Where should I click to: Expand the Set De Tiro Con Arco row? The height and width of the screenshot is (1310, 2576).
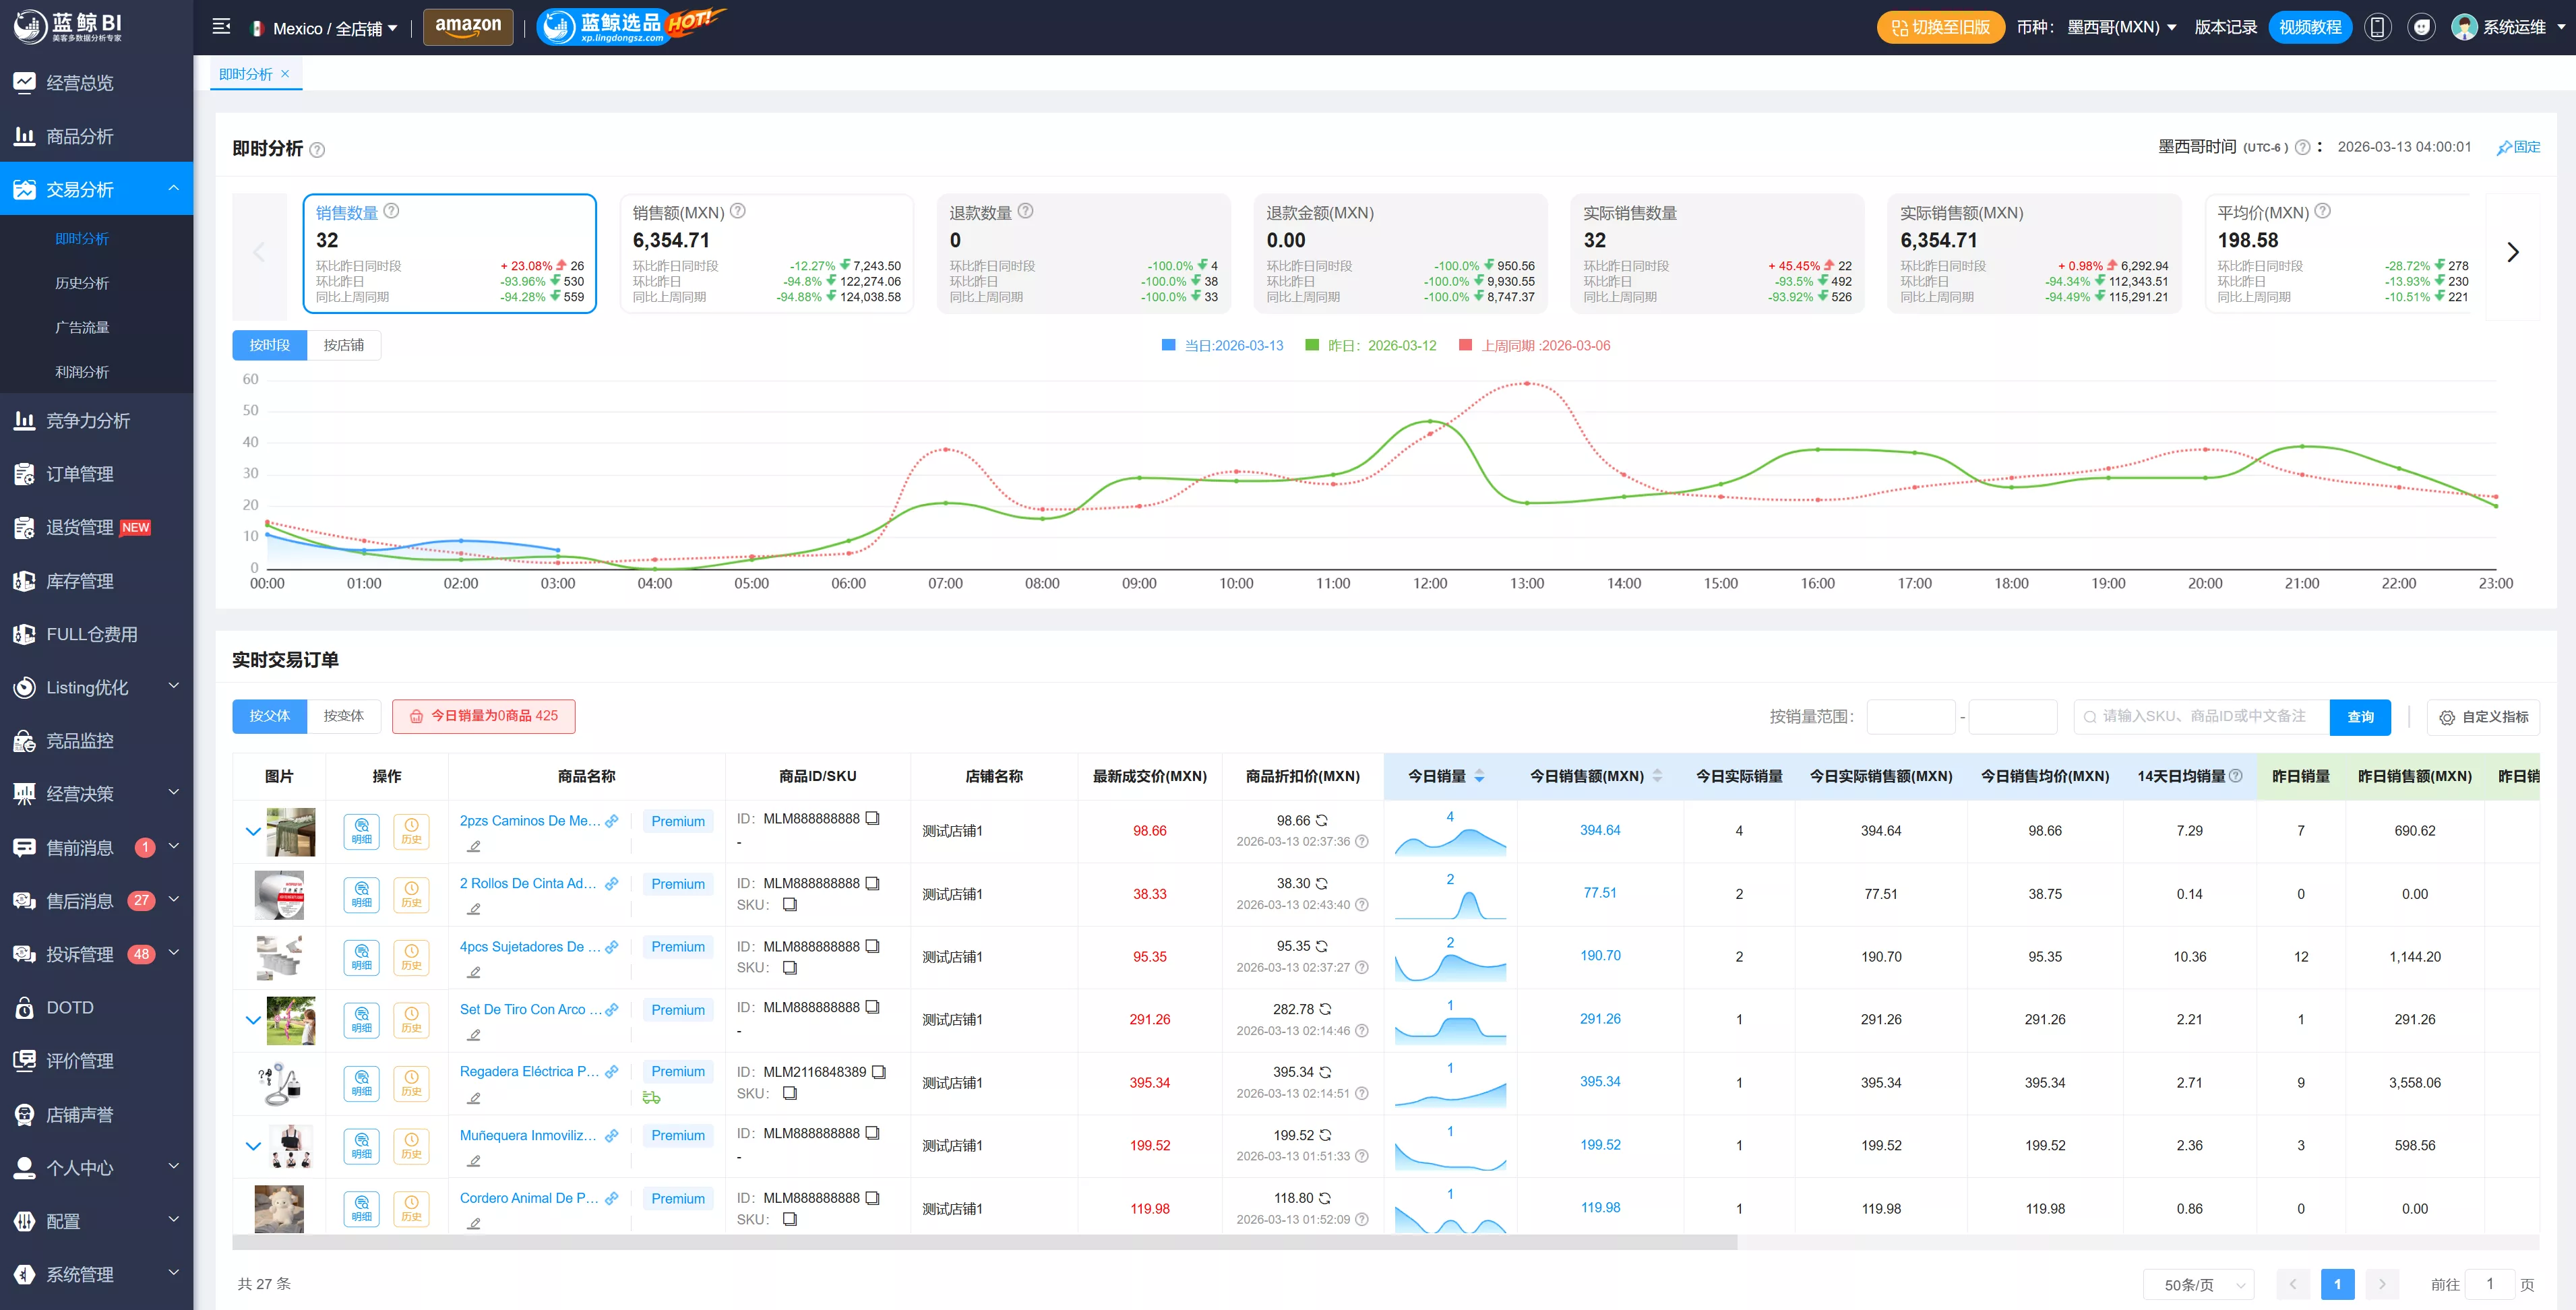click(x=253, y=1020)
